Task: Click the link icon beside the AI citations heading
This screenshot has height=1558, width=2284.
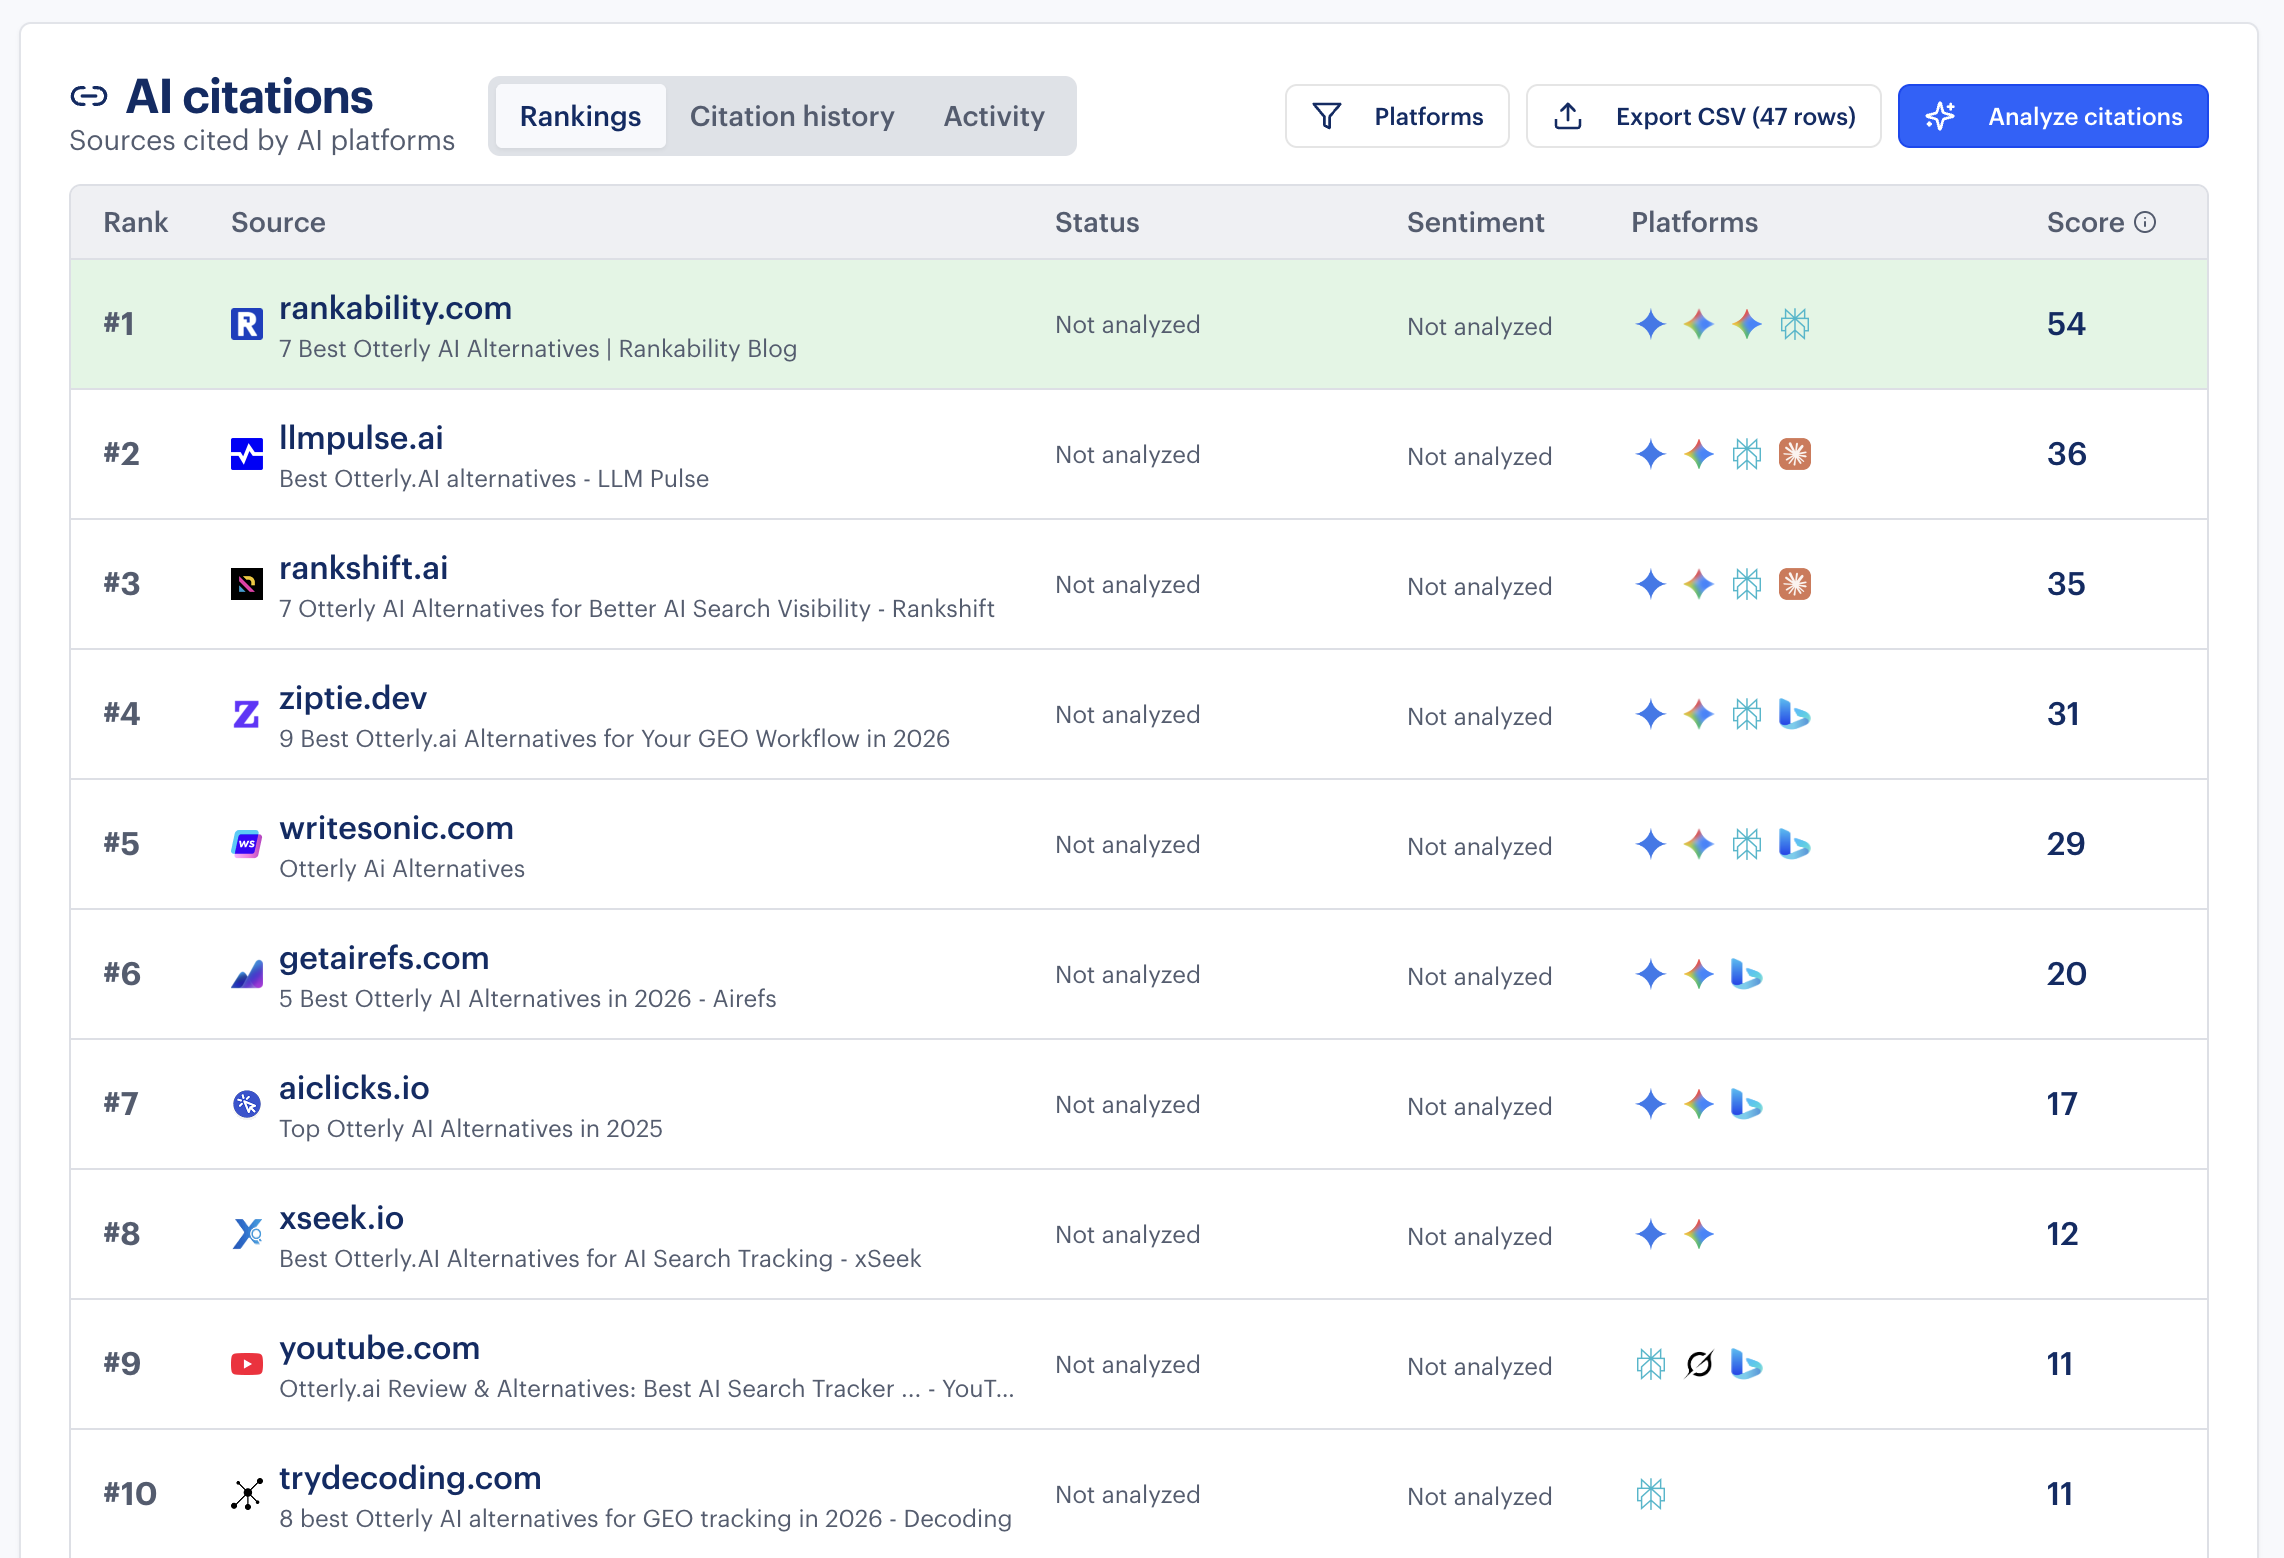Action: coord(90,96)
